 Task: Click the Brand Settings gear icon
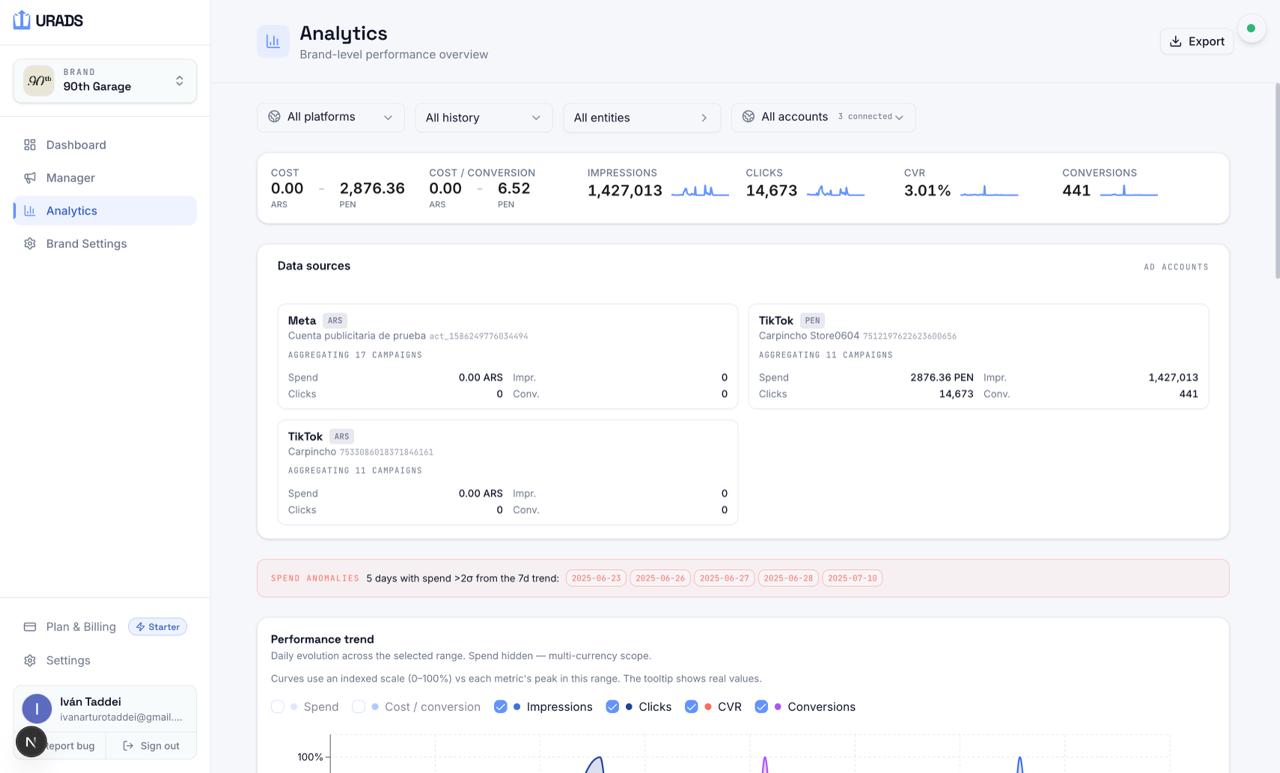pos(30,244)
